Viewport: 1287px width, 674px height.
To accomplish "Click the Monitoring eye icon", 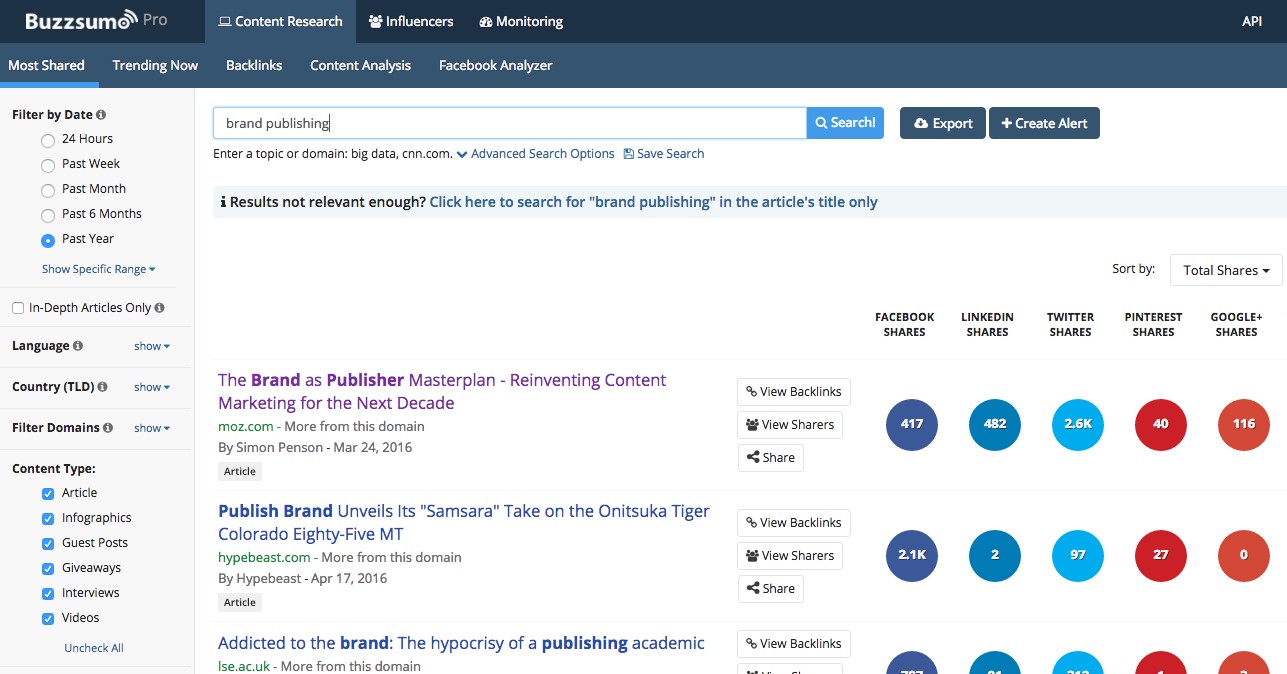I will (486, 20).
